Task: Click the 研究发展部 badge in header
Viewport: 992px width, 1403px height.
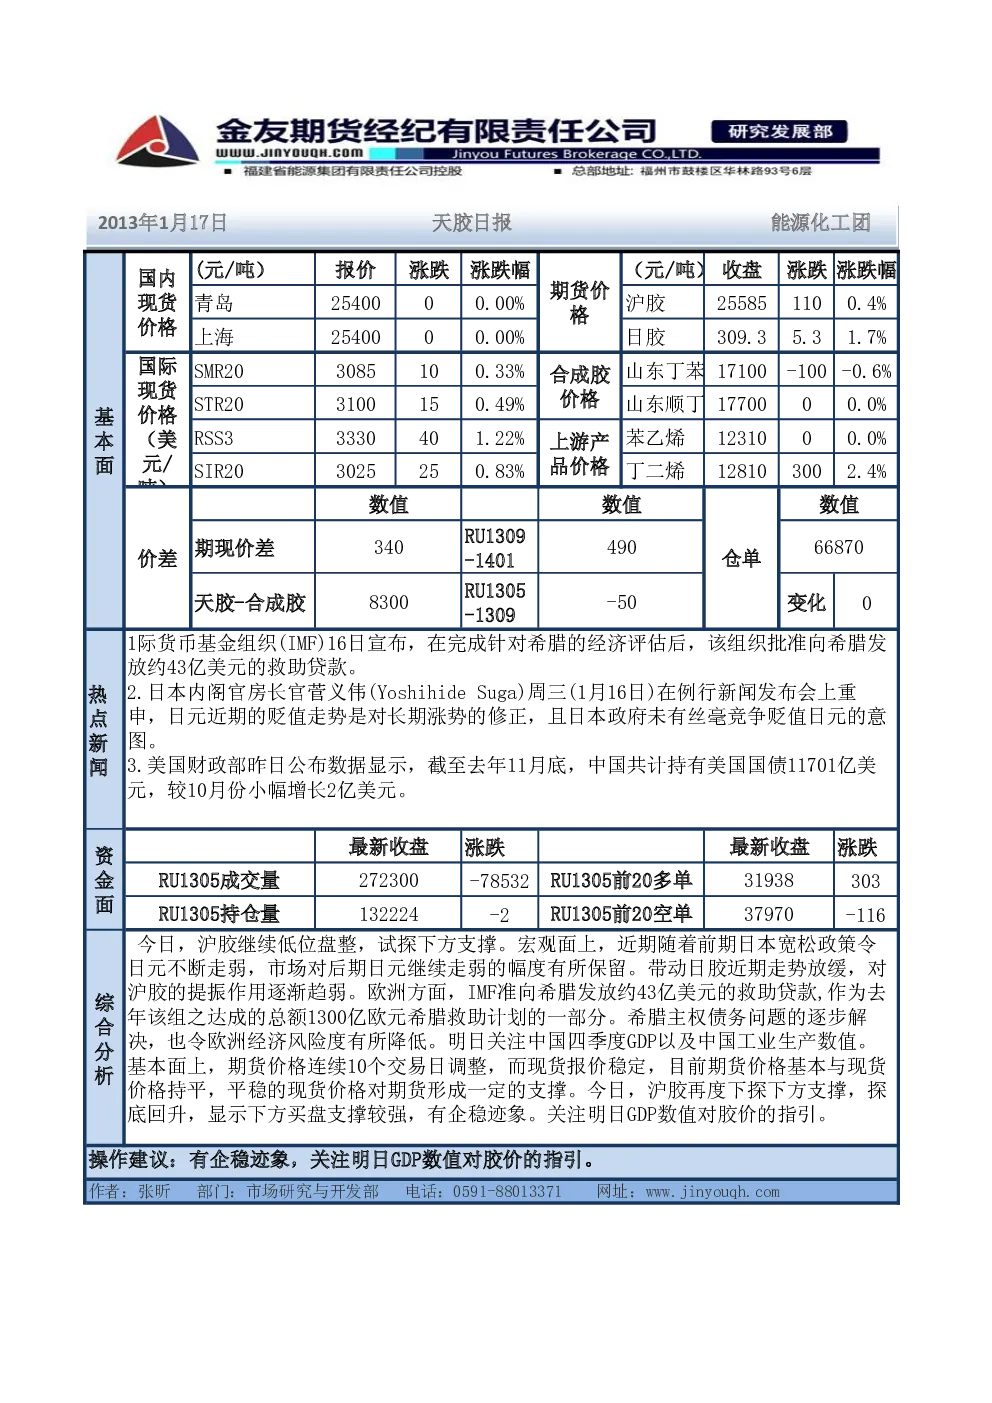Action: [x=780, y=132]
